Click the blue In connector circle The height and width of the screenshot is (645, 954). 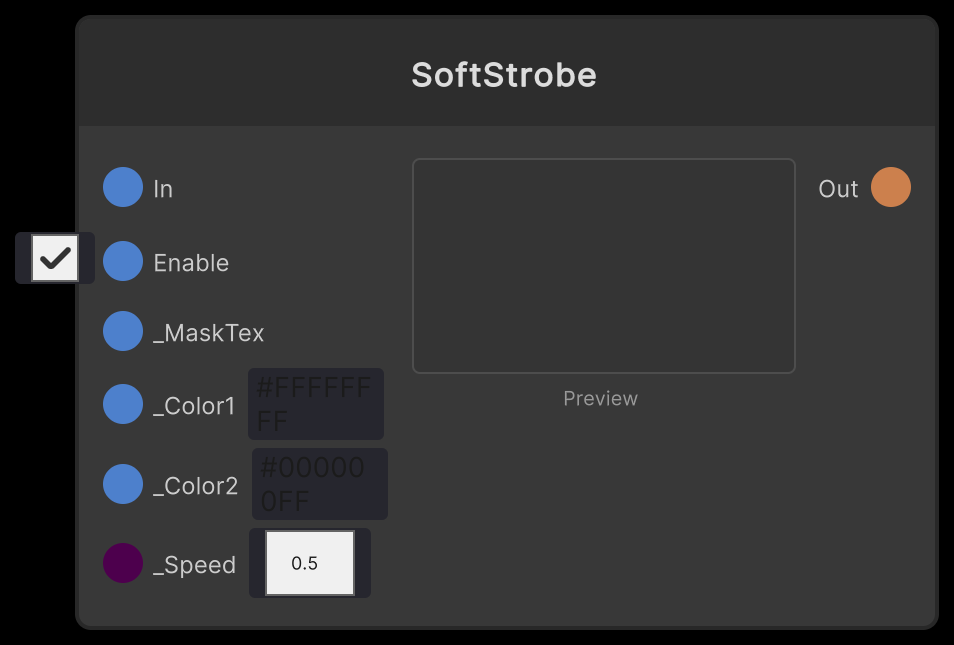pyautogui.click(x=122, y=187)
